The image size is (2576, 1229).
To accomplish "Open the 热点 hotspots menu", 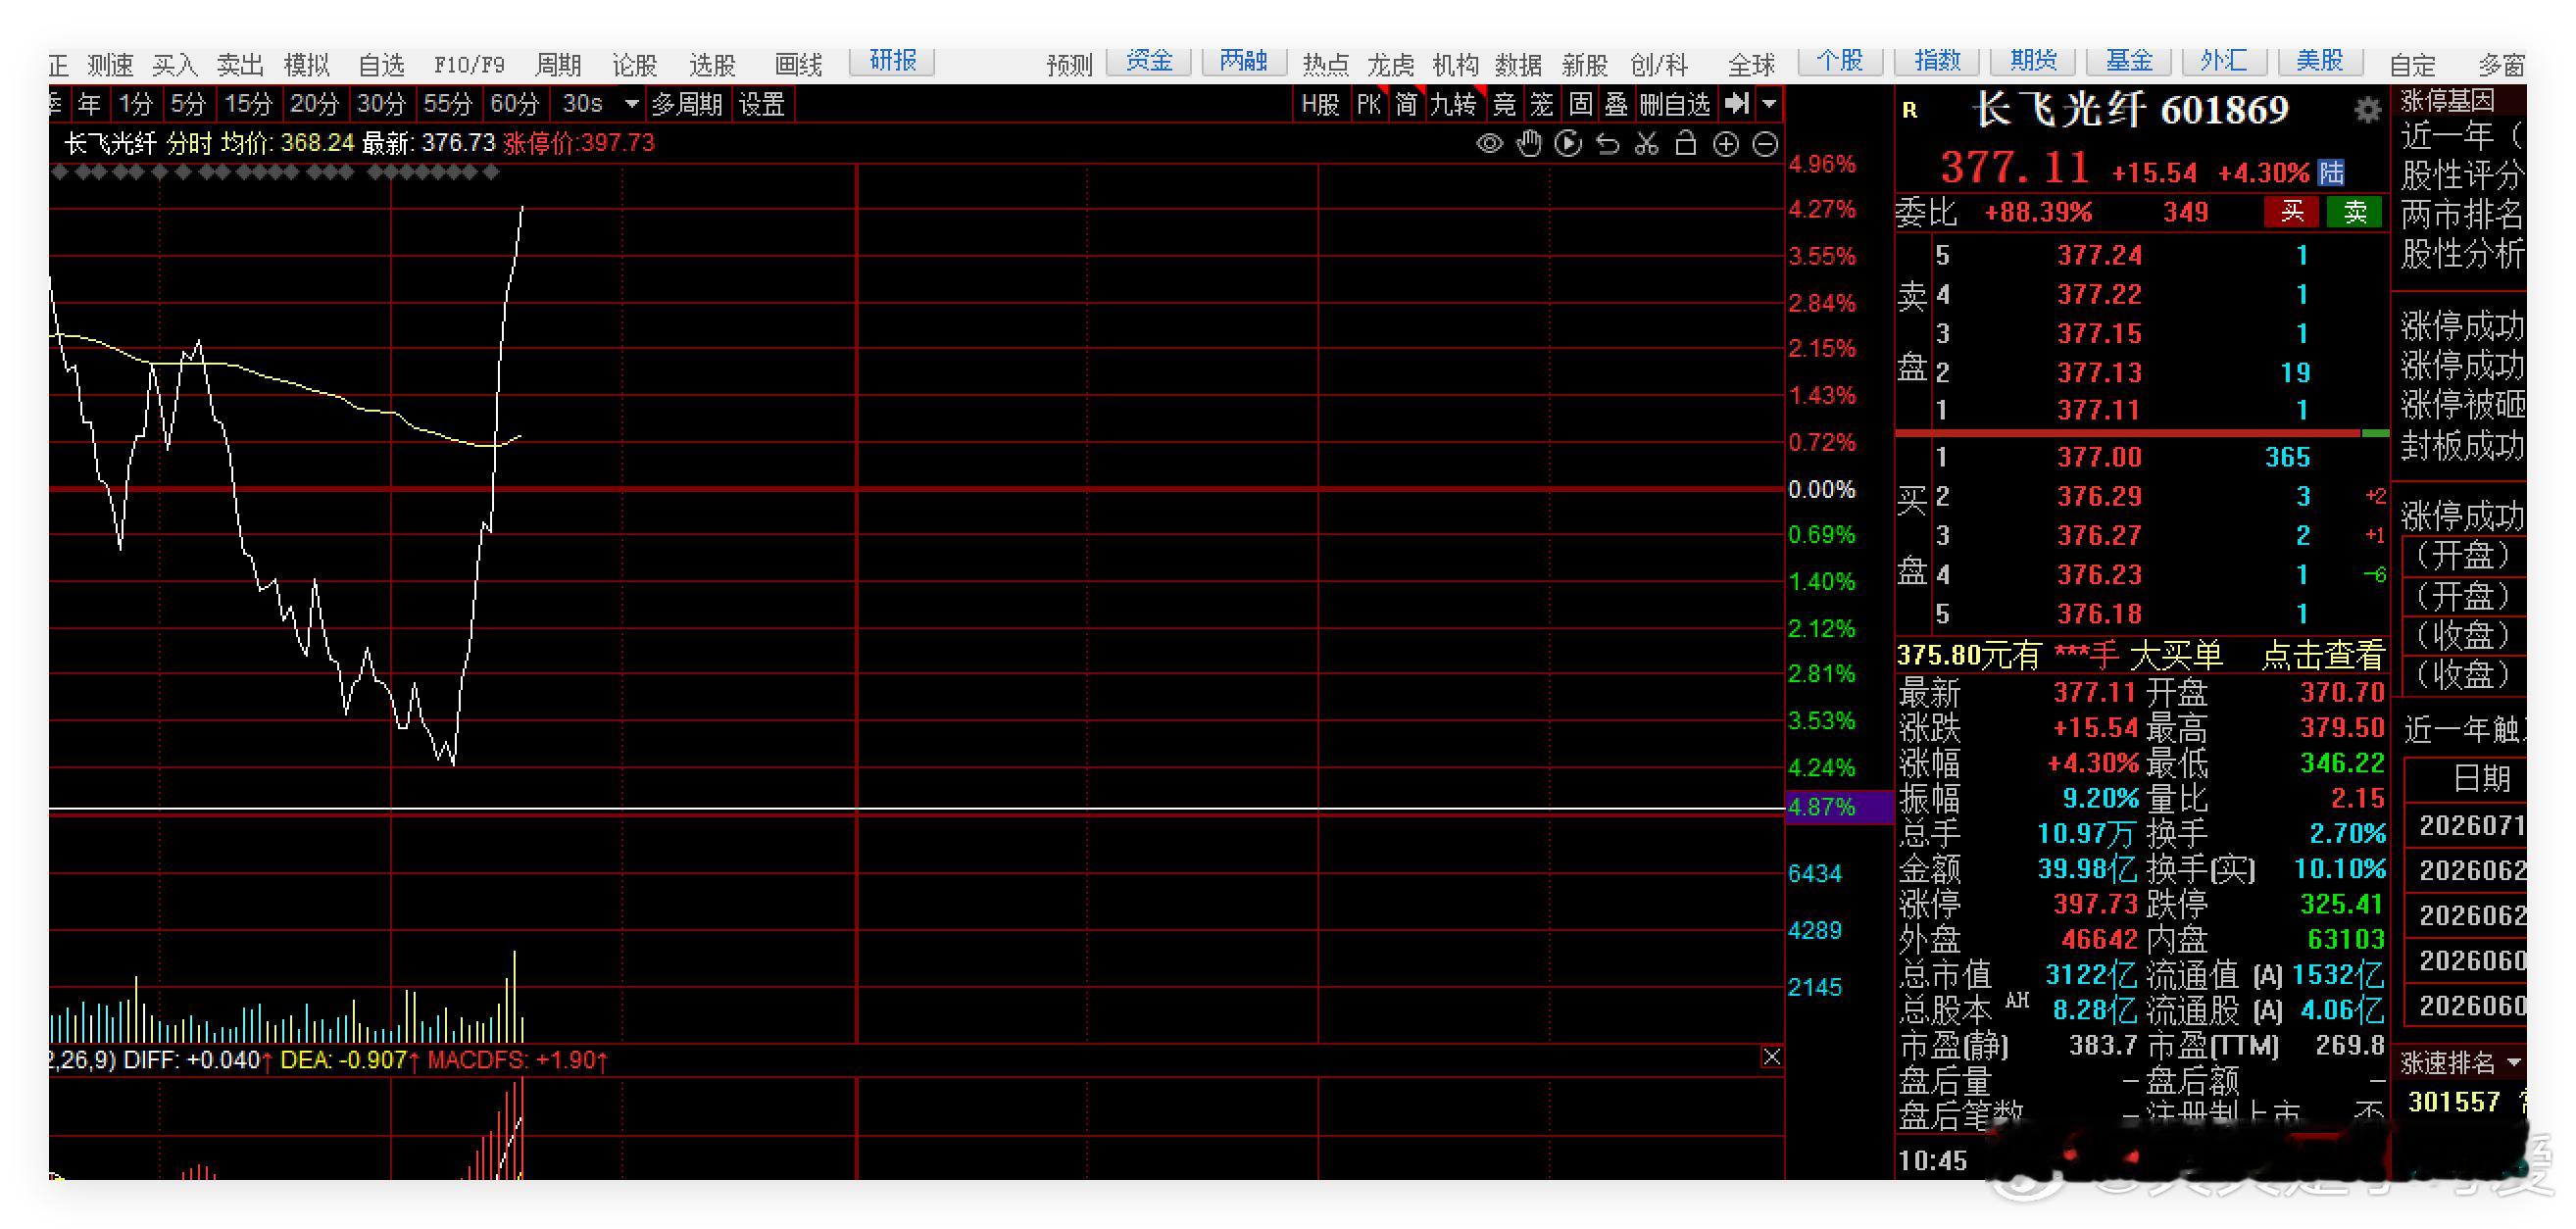I will coord(1325,65).
